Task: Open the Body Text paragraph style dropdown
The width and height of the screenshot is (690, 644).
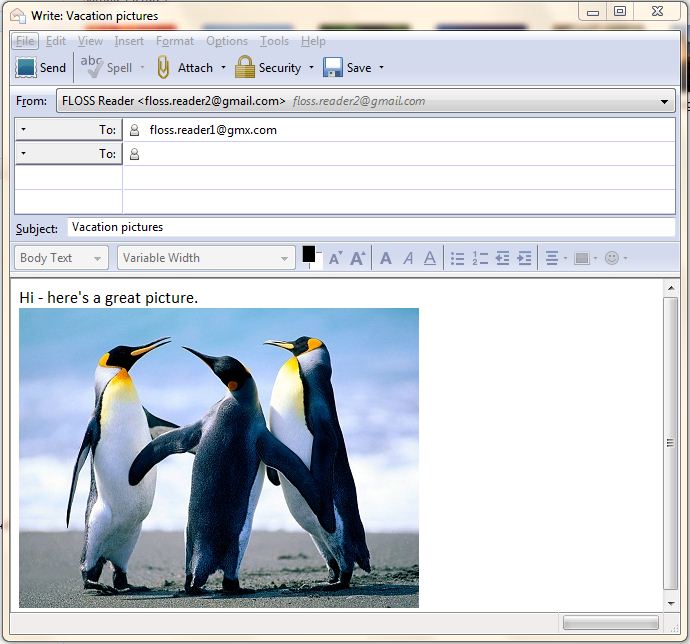Action: point(61,258)
